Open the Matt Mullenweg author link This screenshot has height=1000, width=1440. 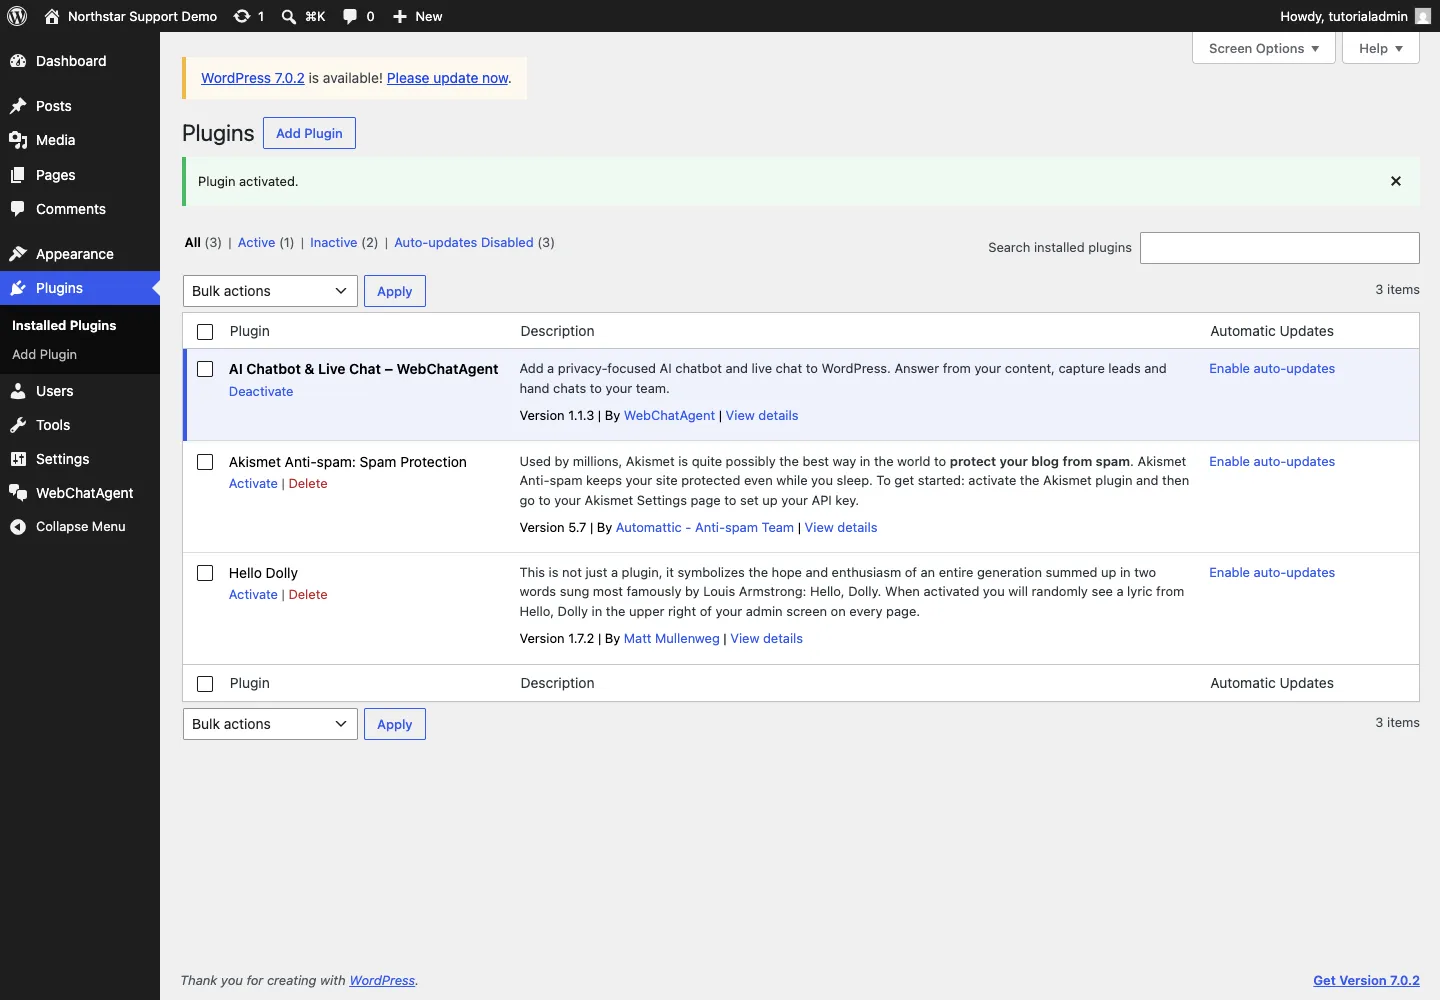tap(672, 638)
